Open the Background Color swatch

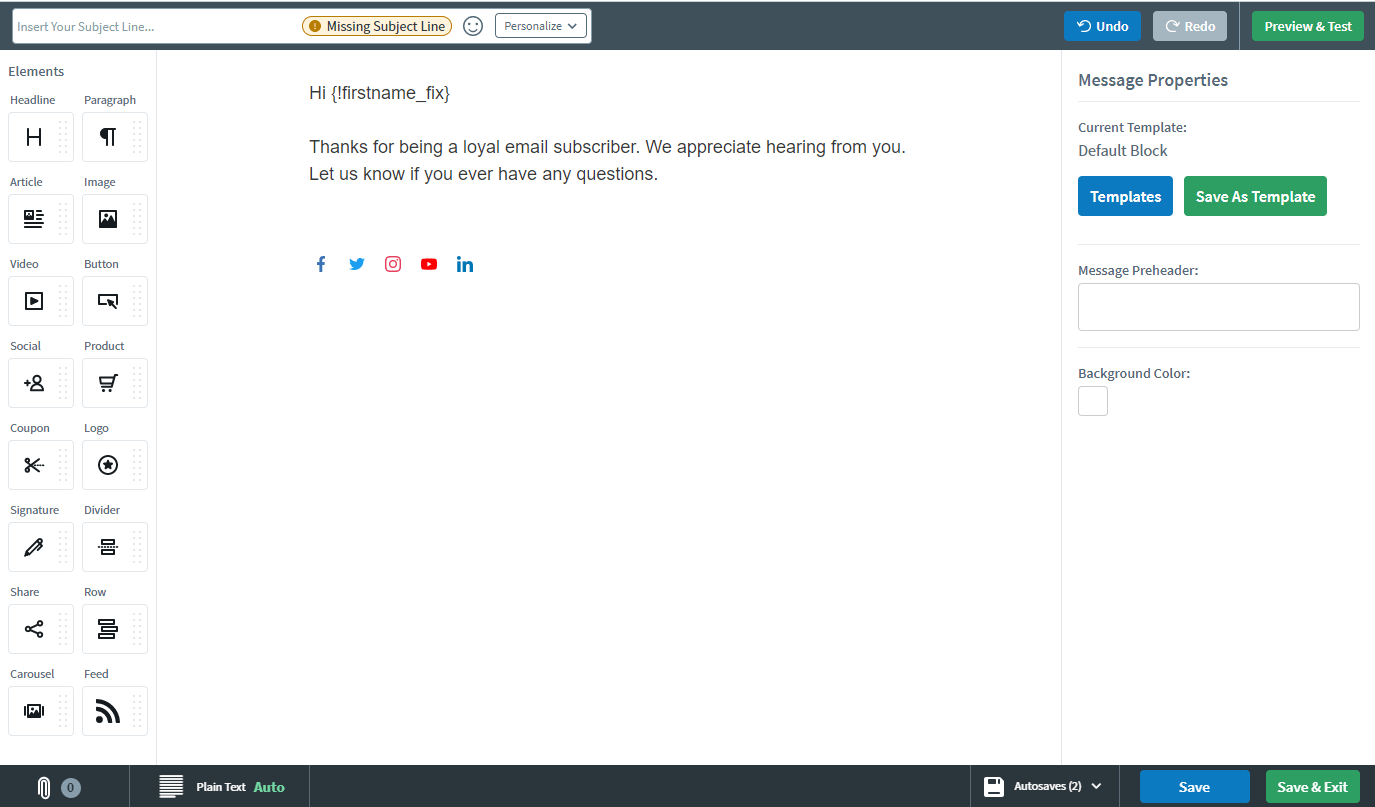coord(1093,401)
